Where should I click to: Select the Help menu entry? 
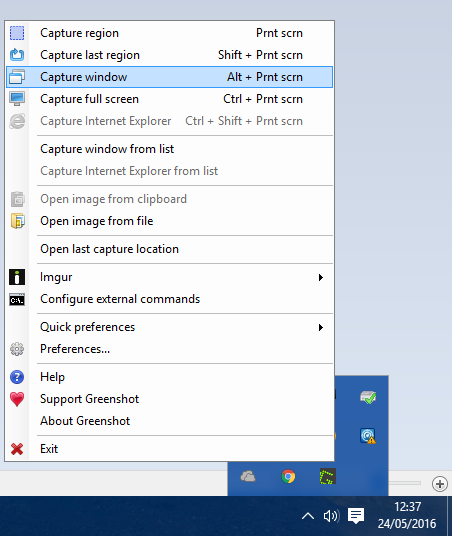[169, 377]
